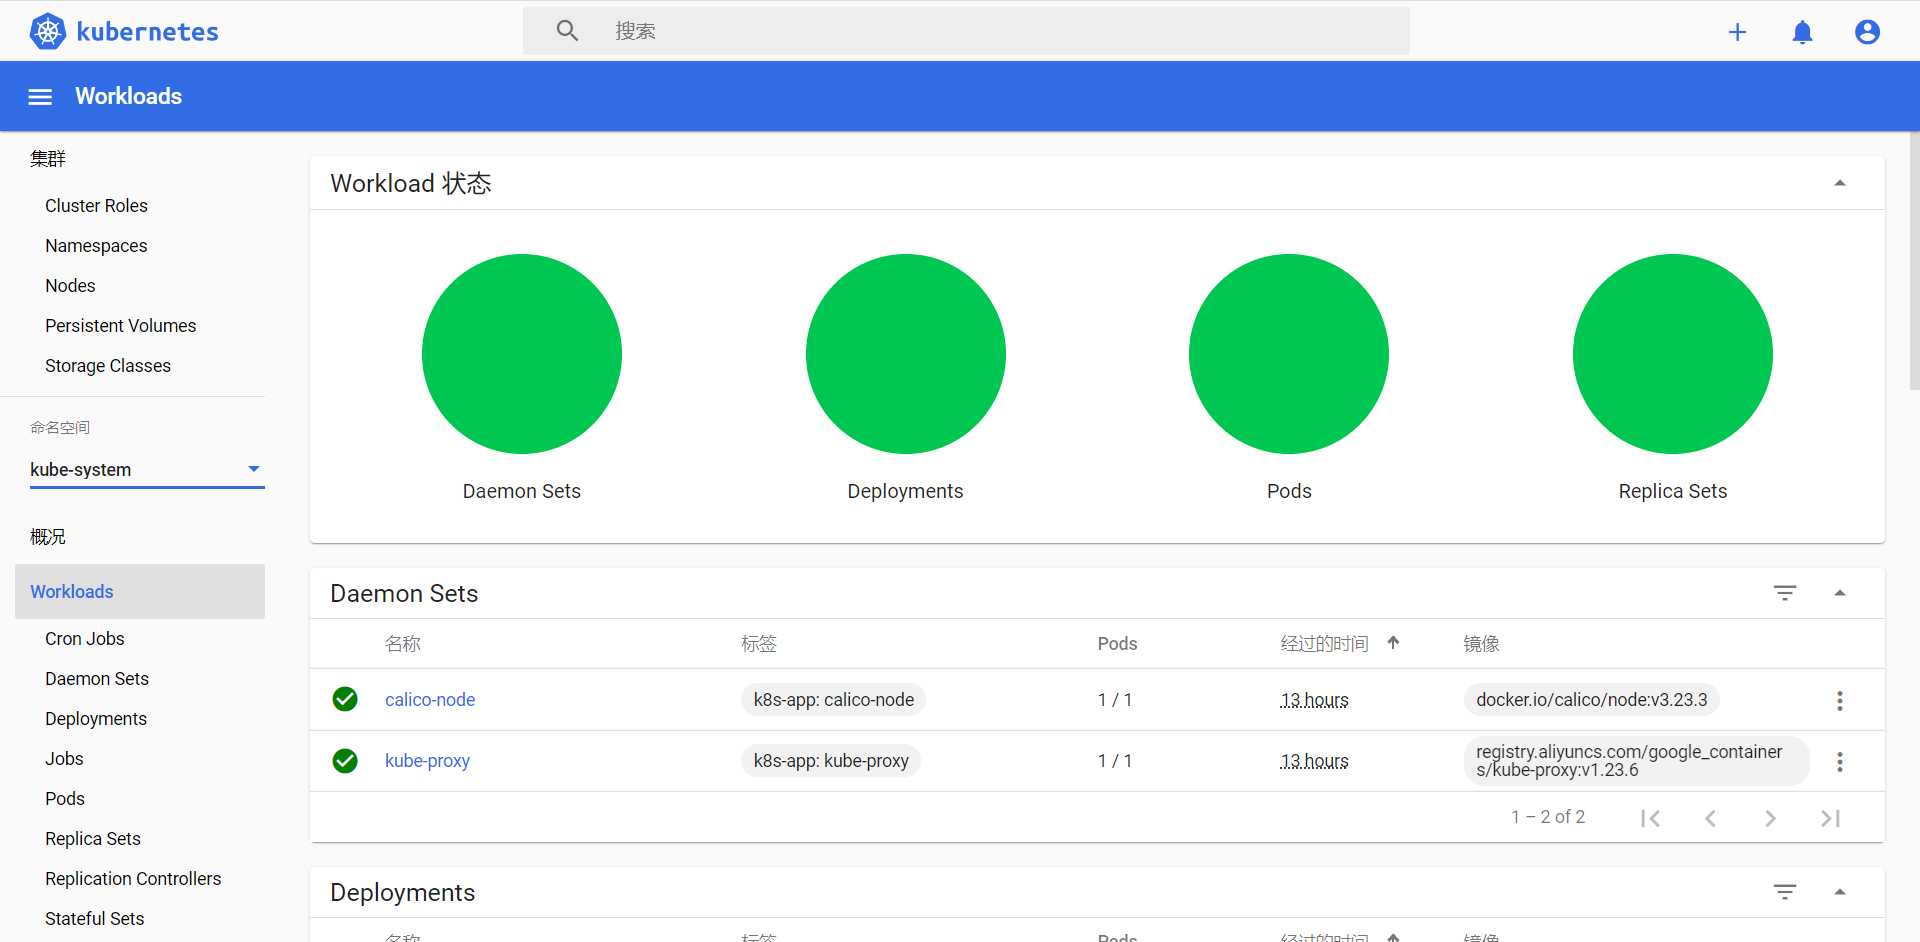The image size is (1920, 942).
Task: Open filter for Daemon Sets card
Action: (1785, 593)
